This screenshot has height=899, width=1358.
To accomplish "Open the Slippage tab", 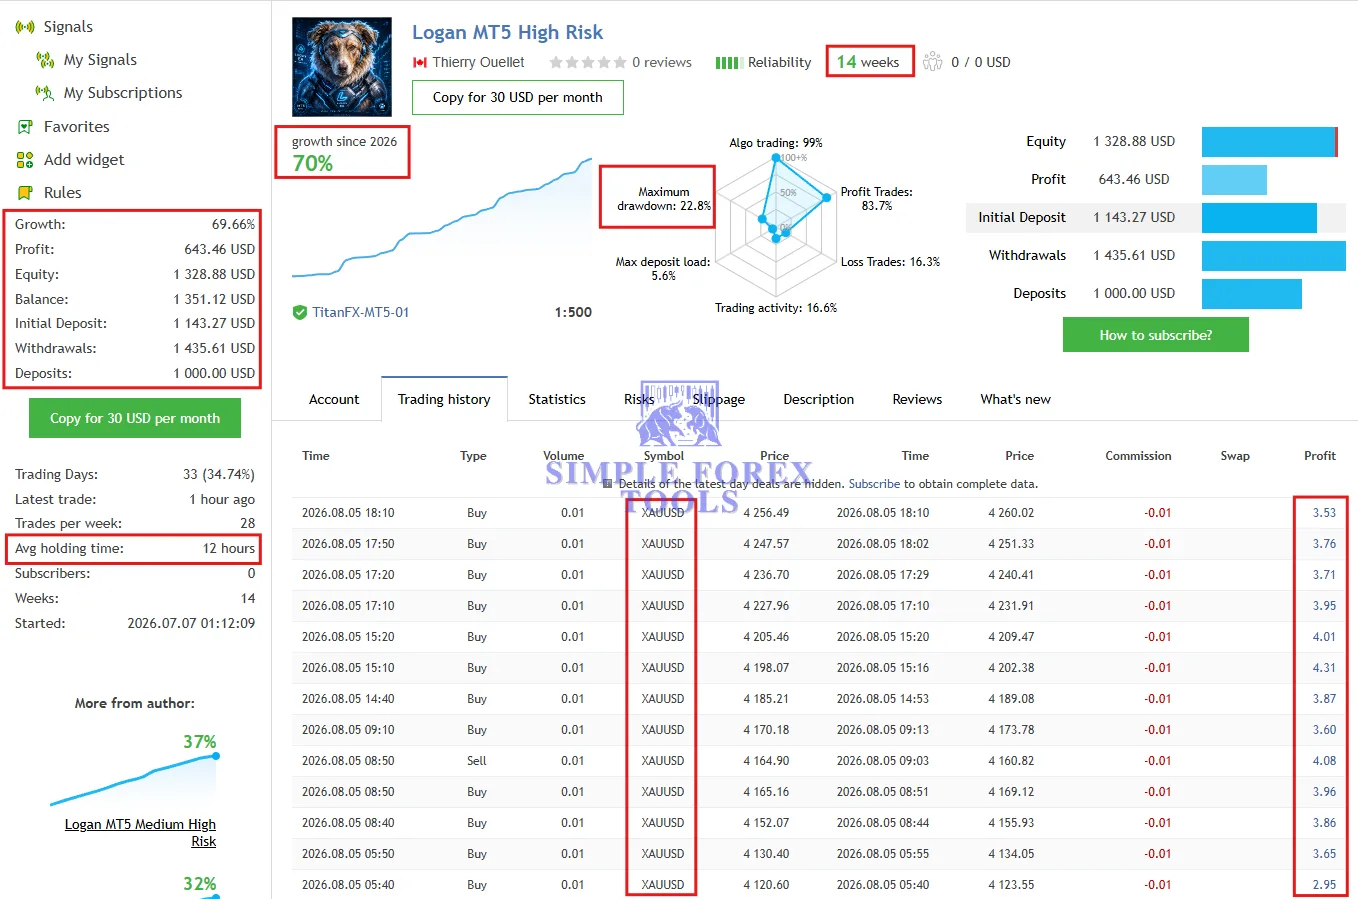I will tap(719, 399).
